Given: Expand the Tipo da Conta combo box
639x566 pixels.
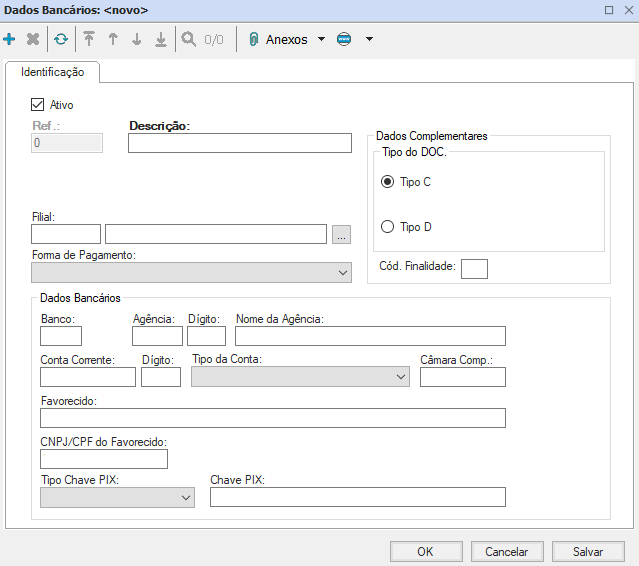Looking at the screenshot, I should click(x=300, y=377).
